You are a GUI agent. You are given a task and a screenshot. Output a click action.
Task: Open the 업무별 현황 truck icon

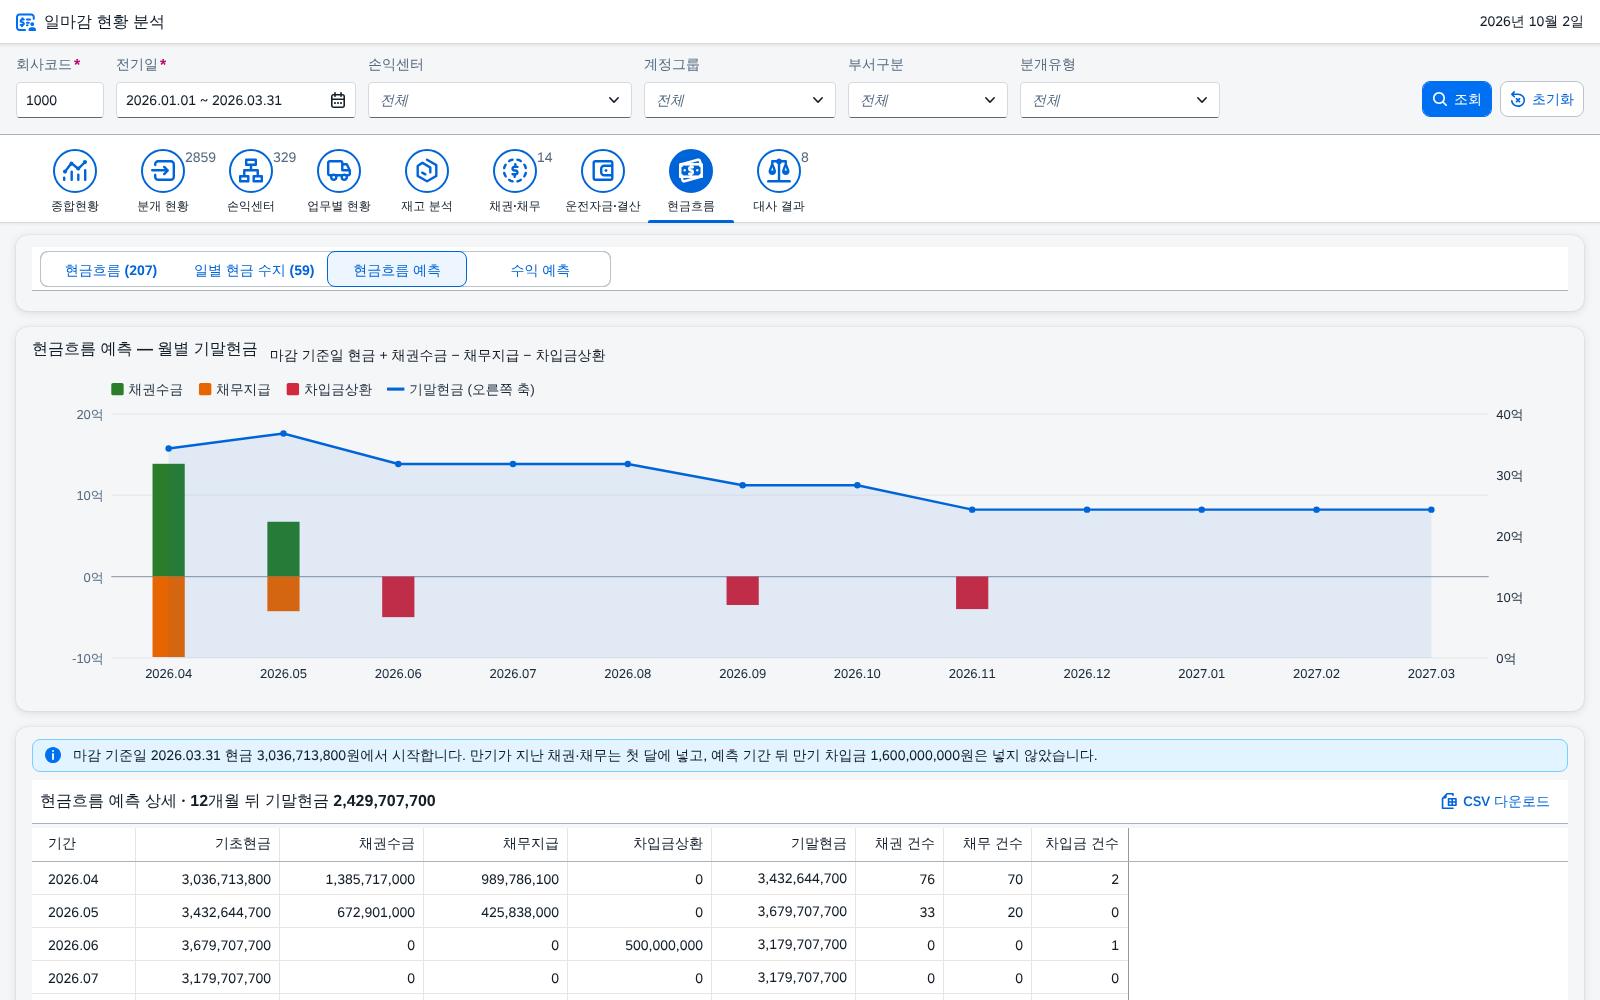pyautogui.click(x=339, y=171)
